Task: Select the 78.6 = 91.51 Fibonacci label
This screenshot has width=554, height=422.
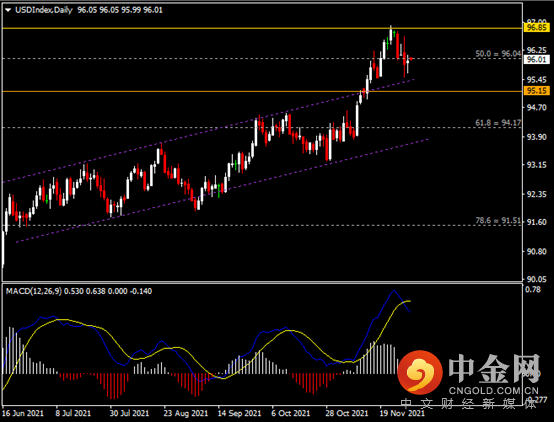Action: (498, 221)
